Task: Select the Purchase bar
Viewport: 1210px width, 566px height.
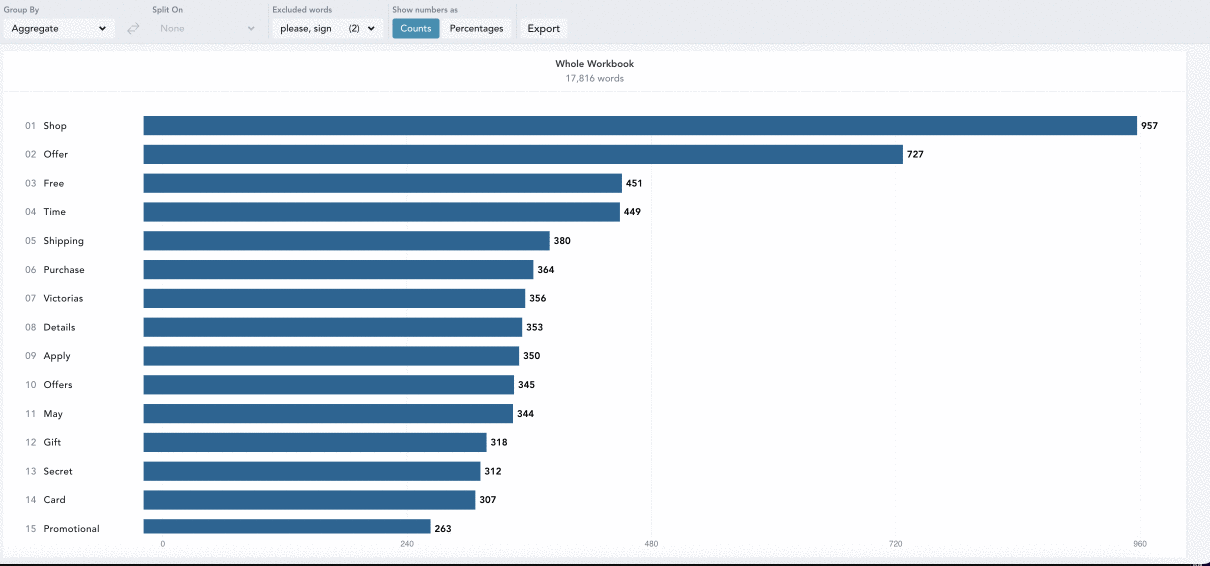Action: (x=338, y=270)
